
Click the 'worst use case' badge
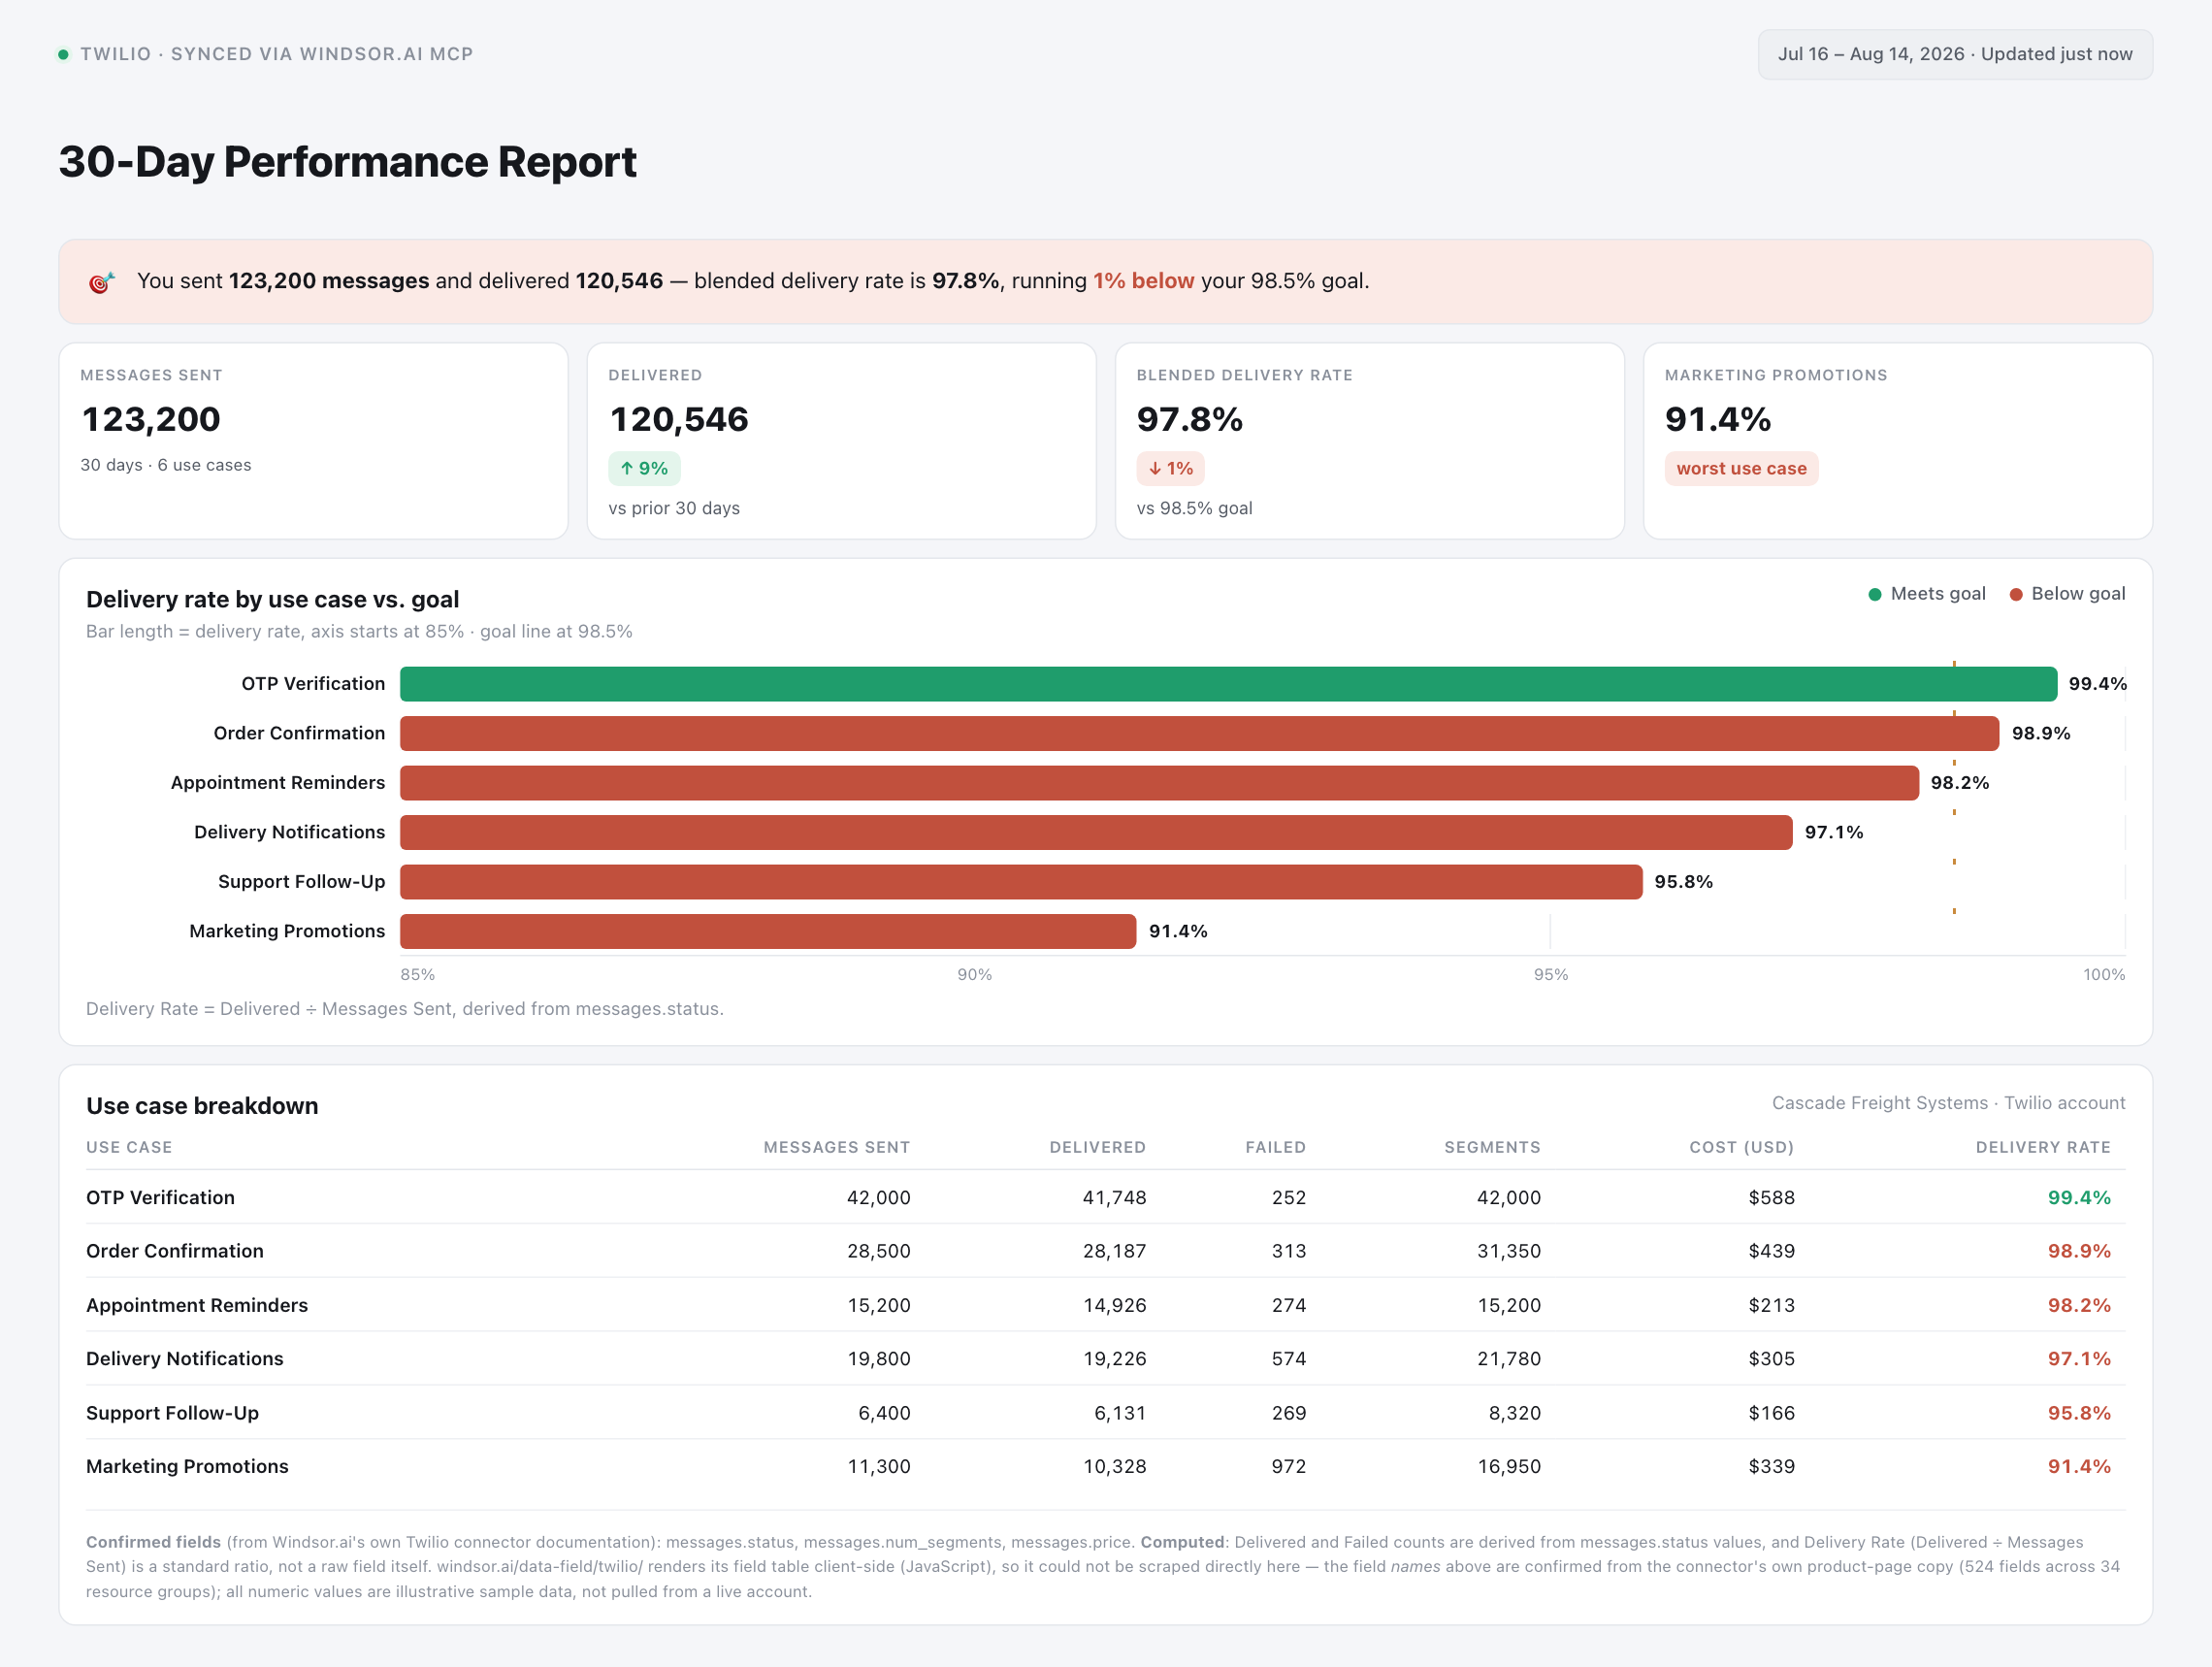click(1741, 468)
